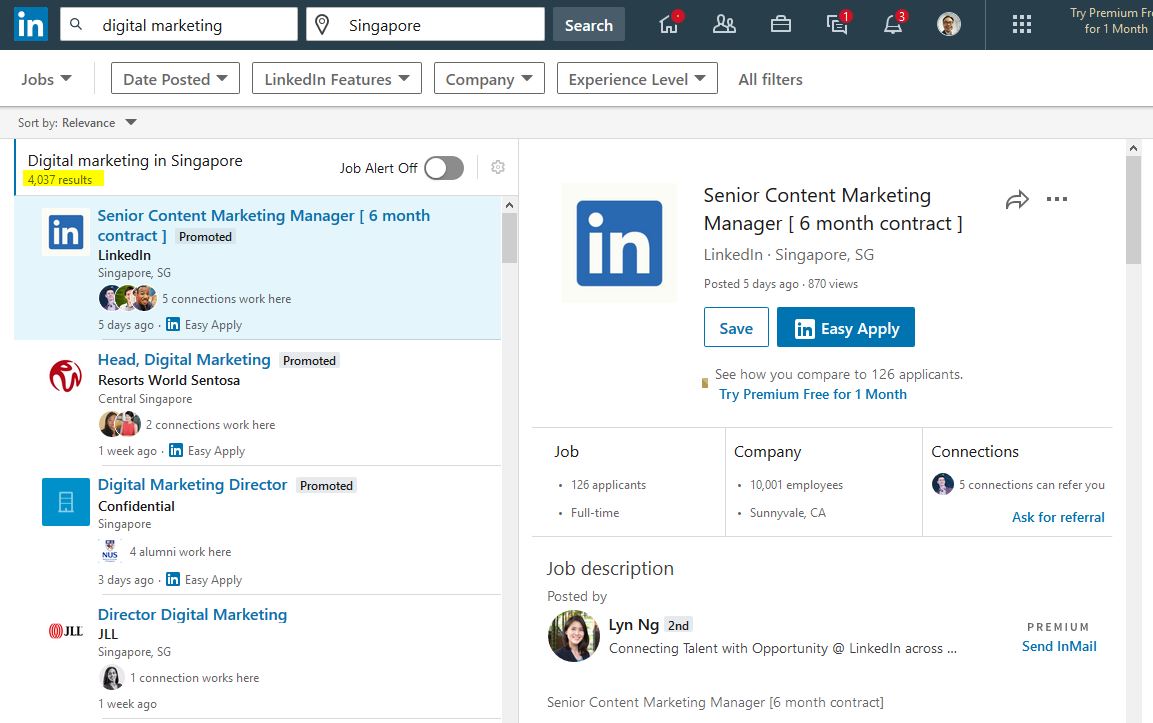Viewport: 1153px width, 723px height.
Task: Toggle the Job Alert switch on
Action: point(444,168)
